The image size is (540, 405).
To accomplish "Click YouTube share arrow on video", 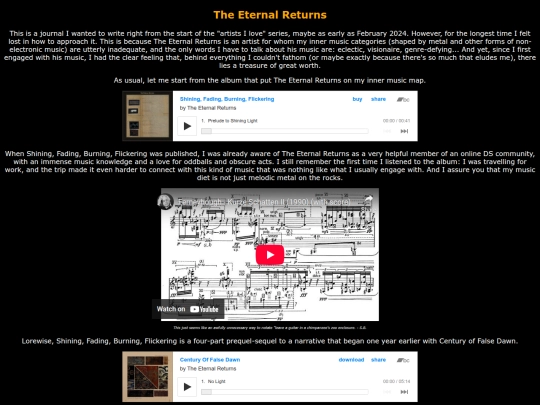I will point(368,199).
